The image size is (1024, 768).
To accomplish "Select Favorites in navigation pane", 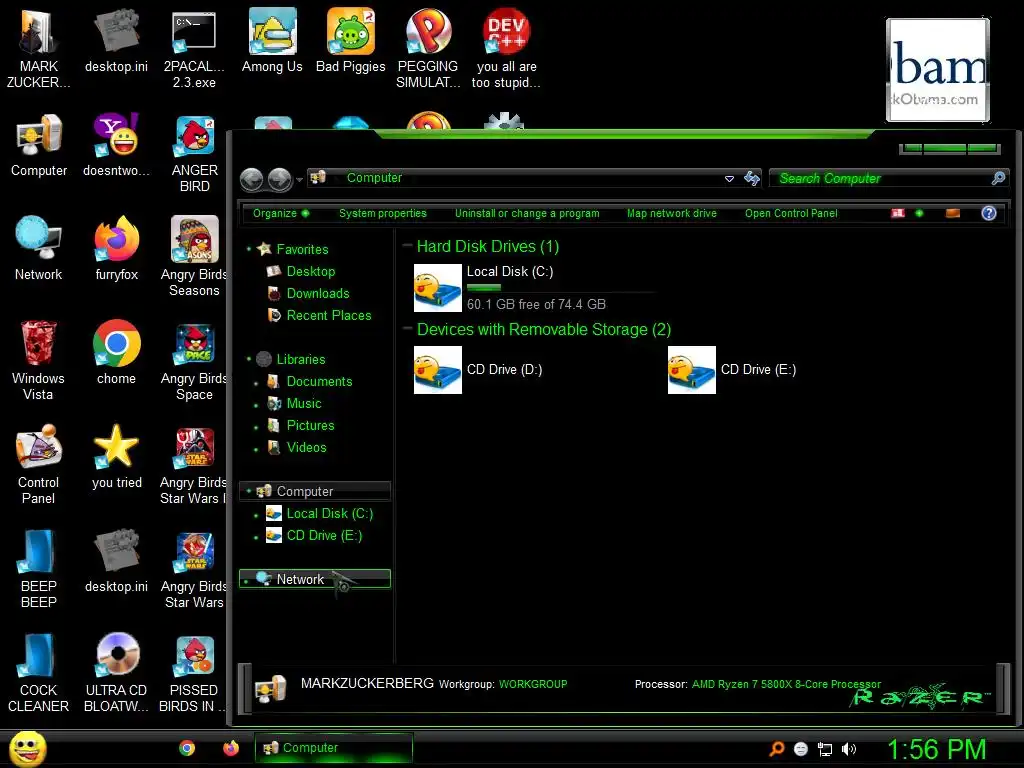I will (x=302, y=249).
